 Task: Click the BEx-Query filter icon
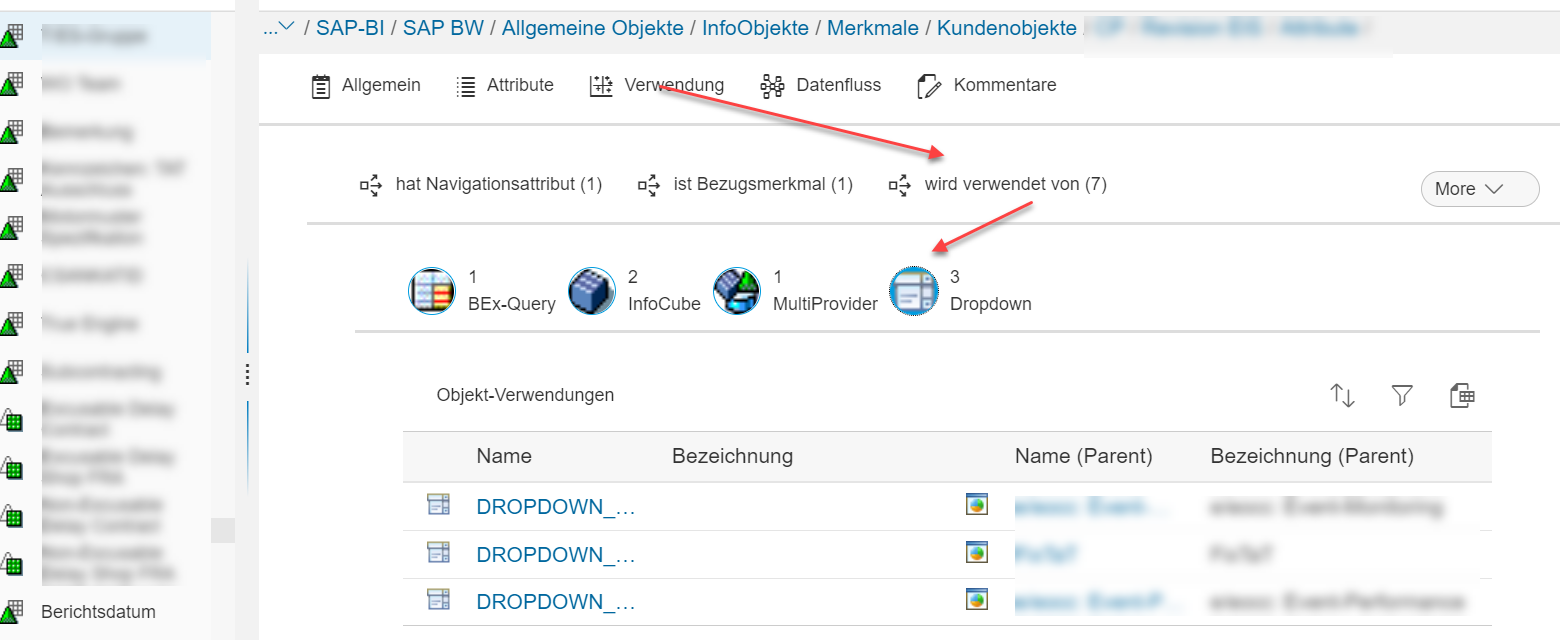[x=432, y=291]
